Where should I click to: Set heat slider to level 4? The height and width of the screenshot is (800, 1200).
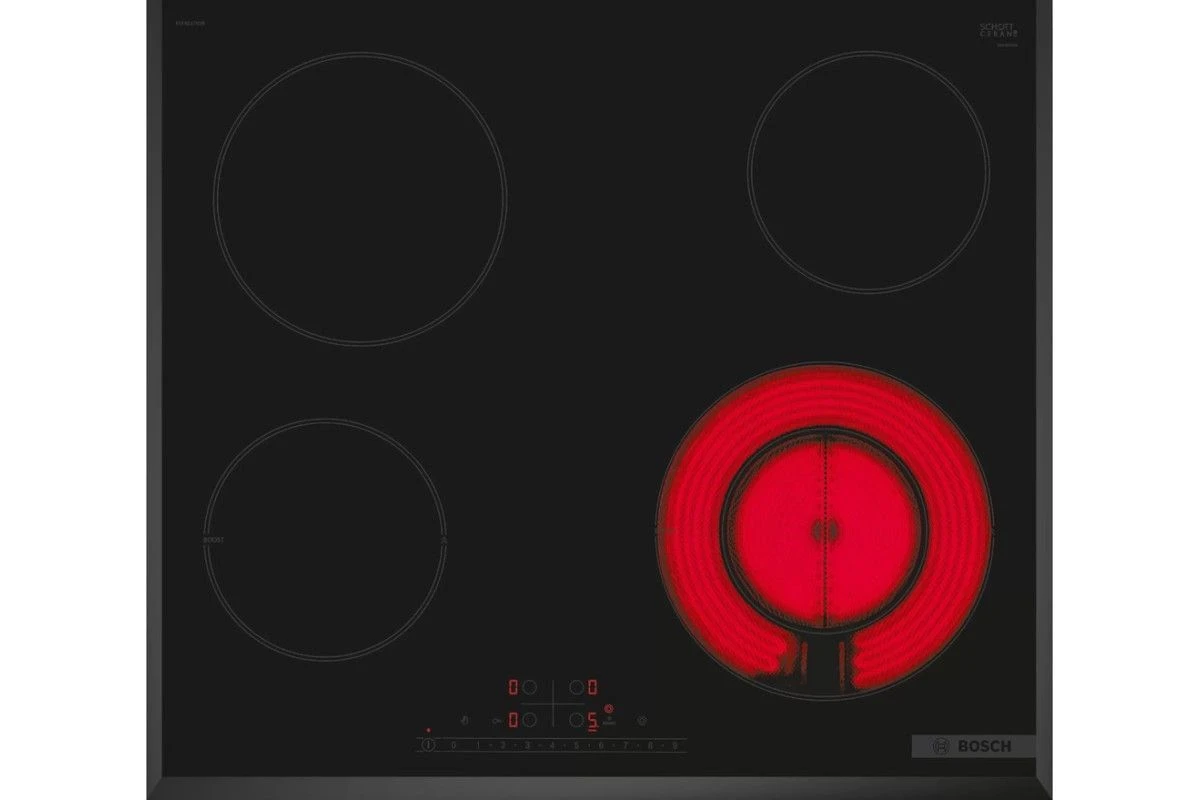tap(552, 745)
